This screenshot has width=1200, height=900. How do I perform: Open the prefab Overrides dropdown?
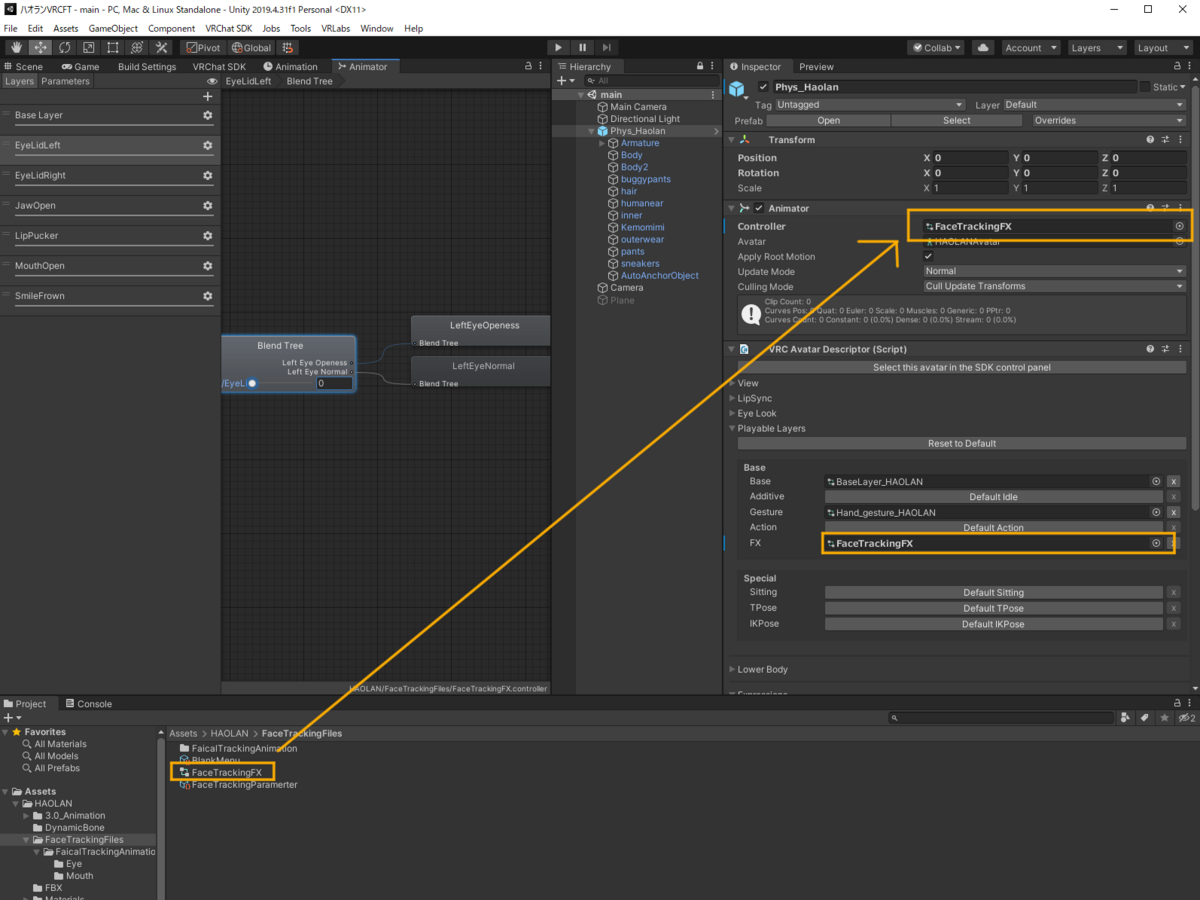pyautogui.click(x=1109, y=120)
